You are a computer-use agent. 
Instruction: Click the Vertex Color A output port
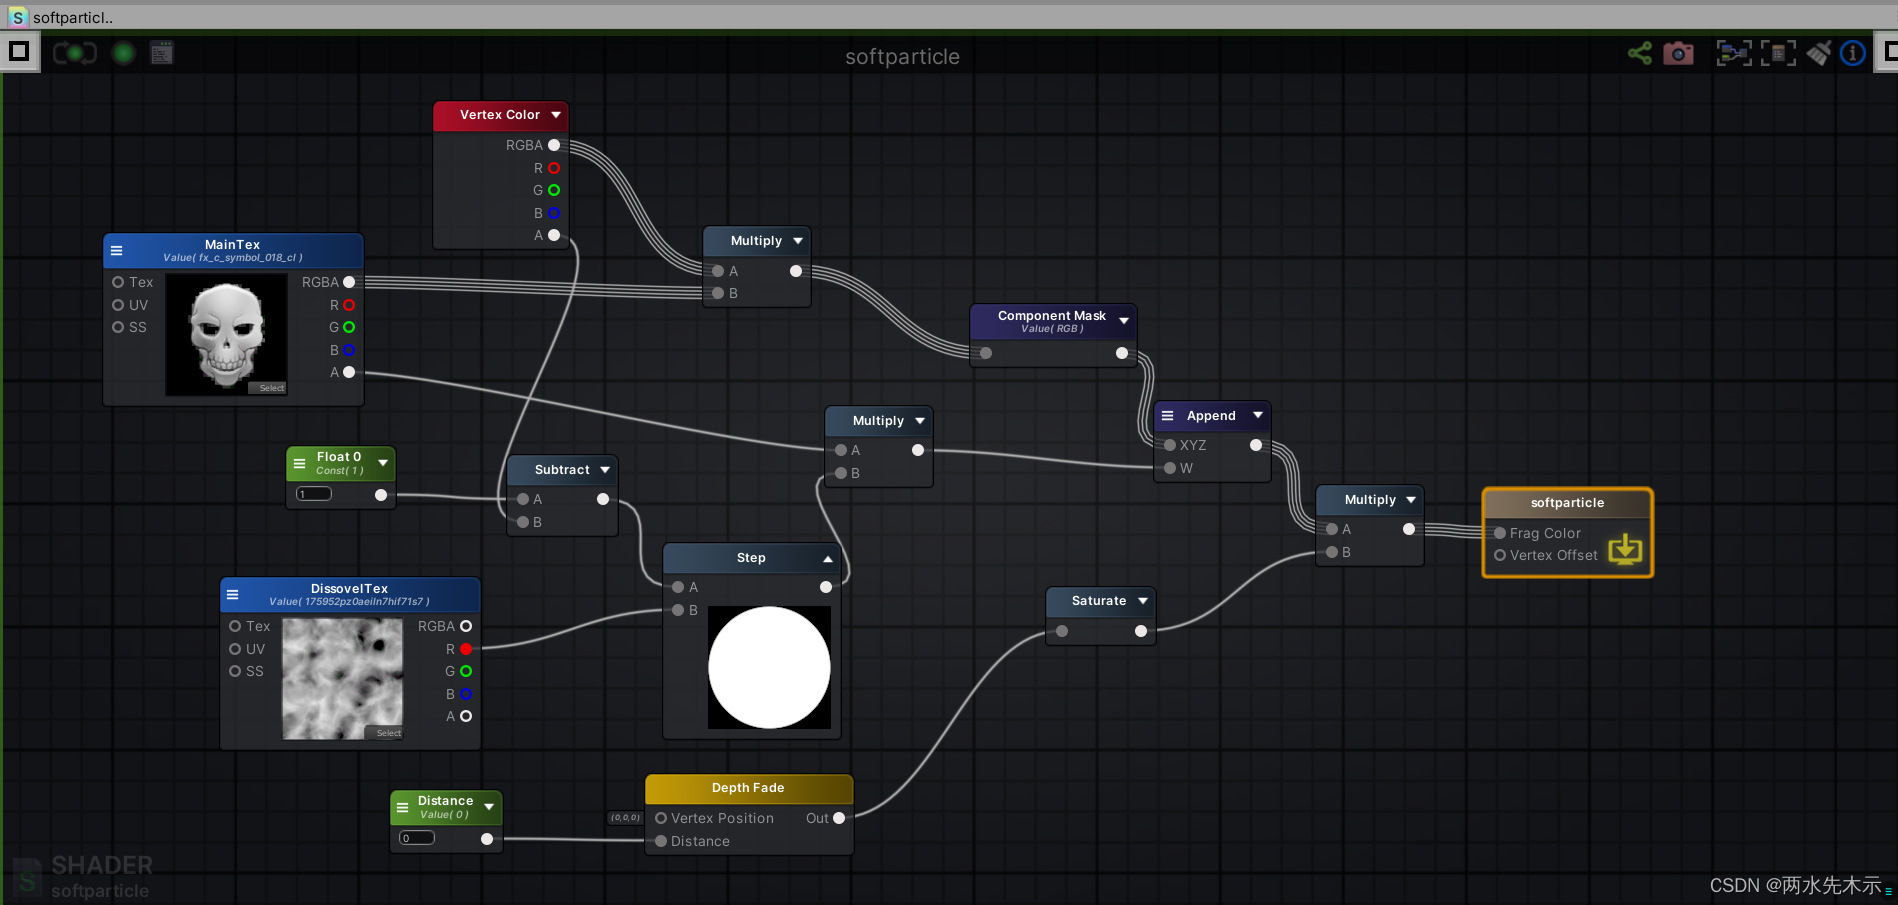point(554,235)
